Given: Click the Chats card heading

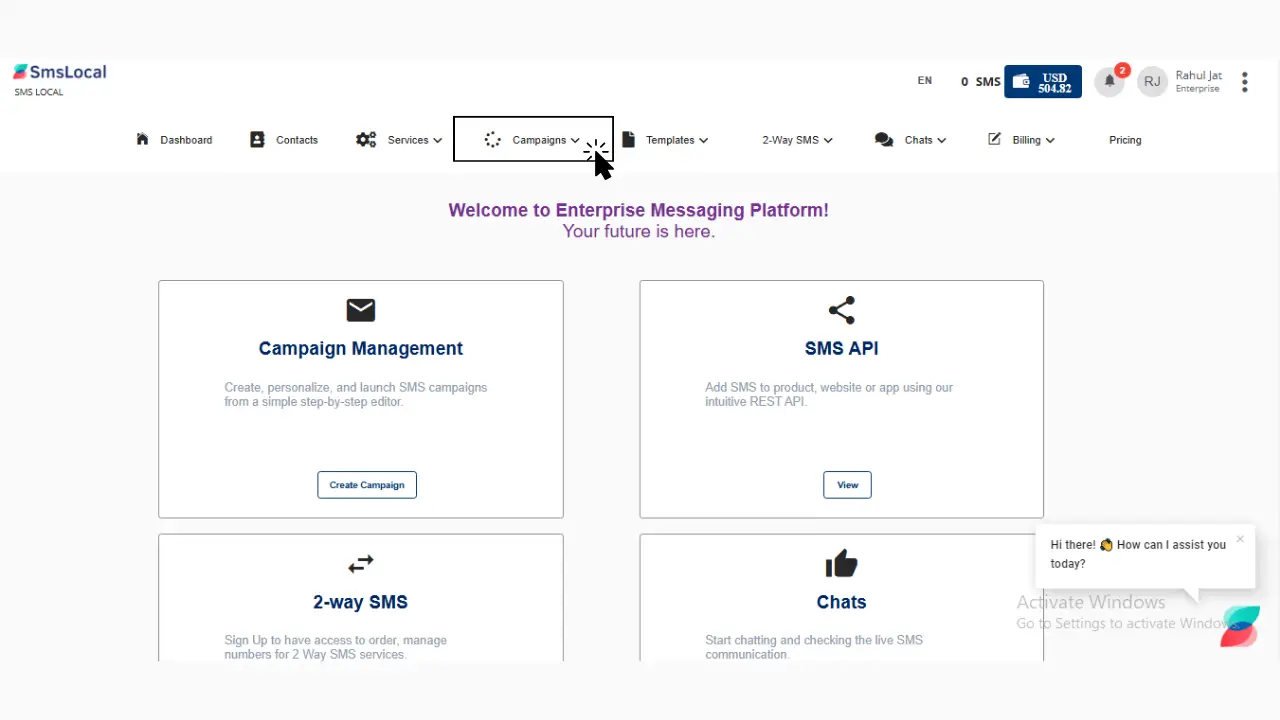Looking at the screenshot, I should pyautogui.click(x=842, y=602).
